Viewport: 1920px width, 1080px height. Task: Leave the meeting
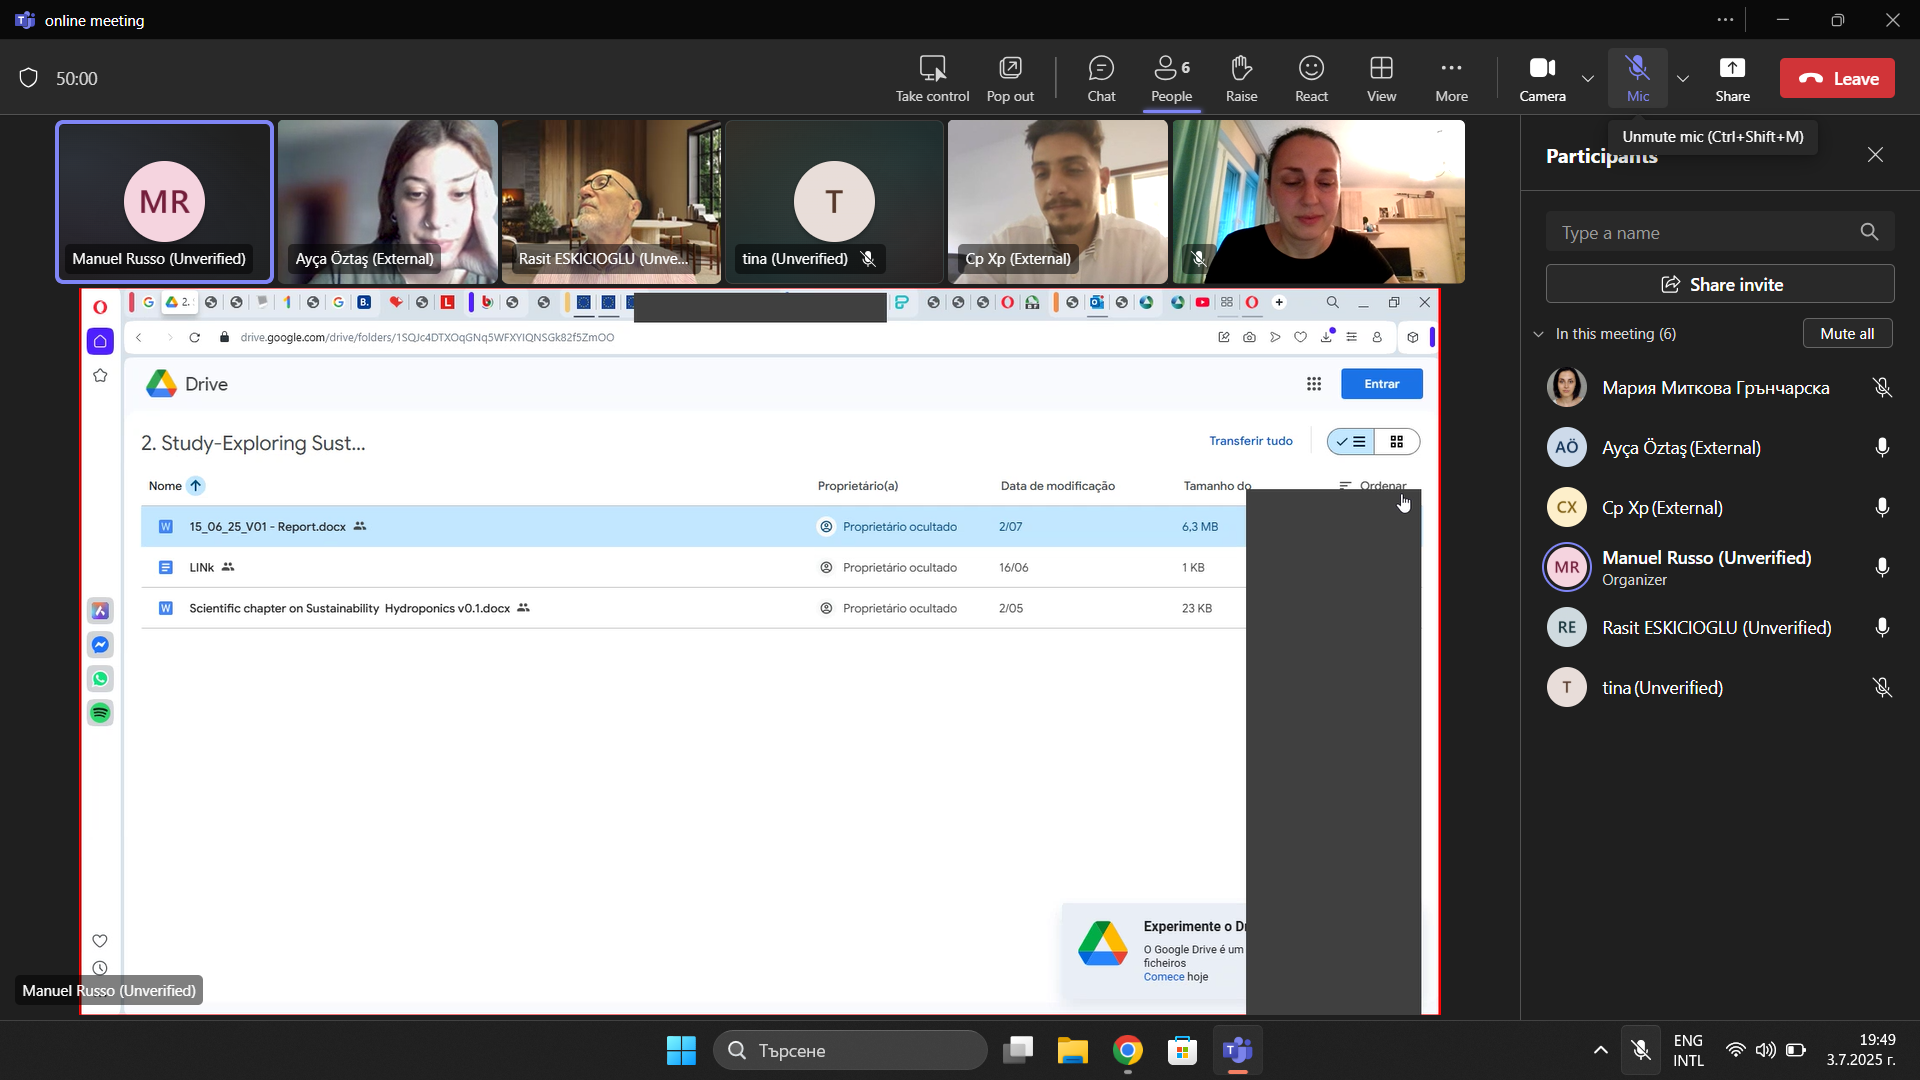pyautogui.click(x=1837, y=78)
